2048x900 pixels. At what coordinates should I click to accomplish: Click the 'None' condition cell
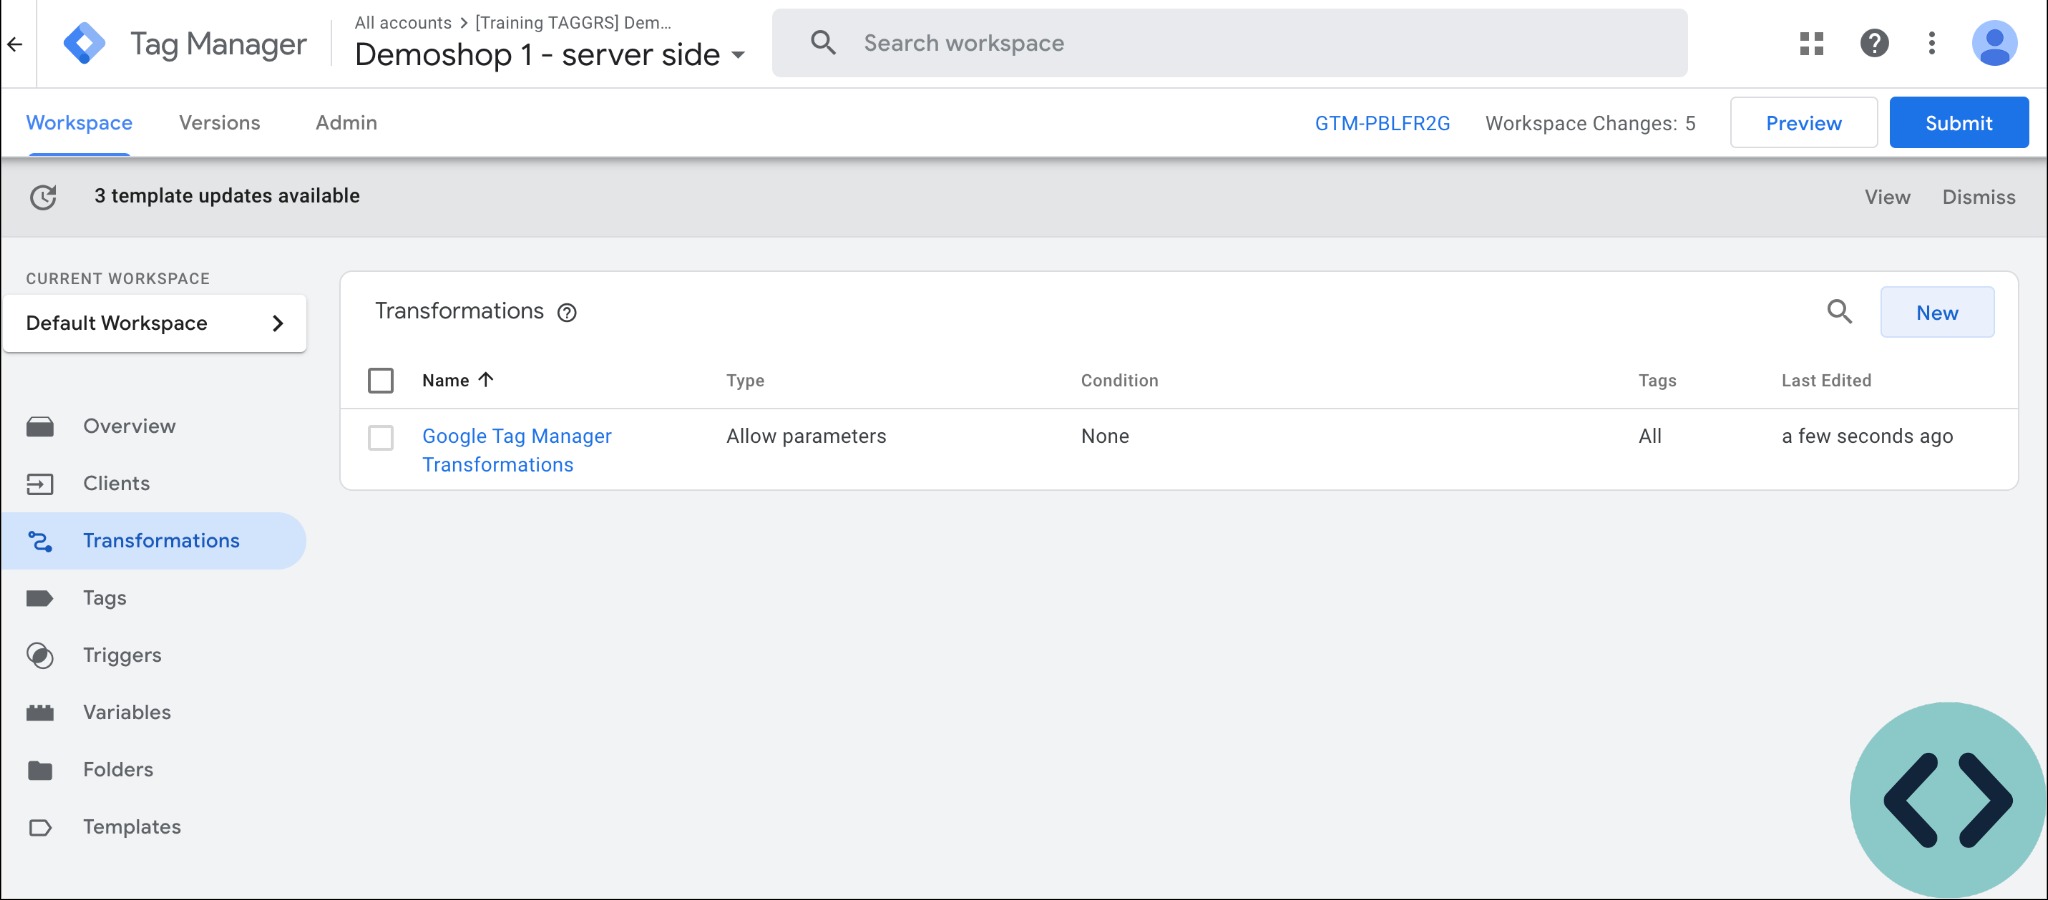tap(1105, 436)
